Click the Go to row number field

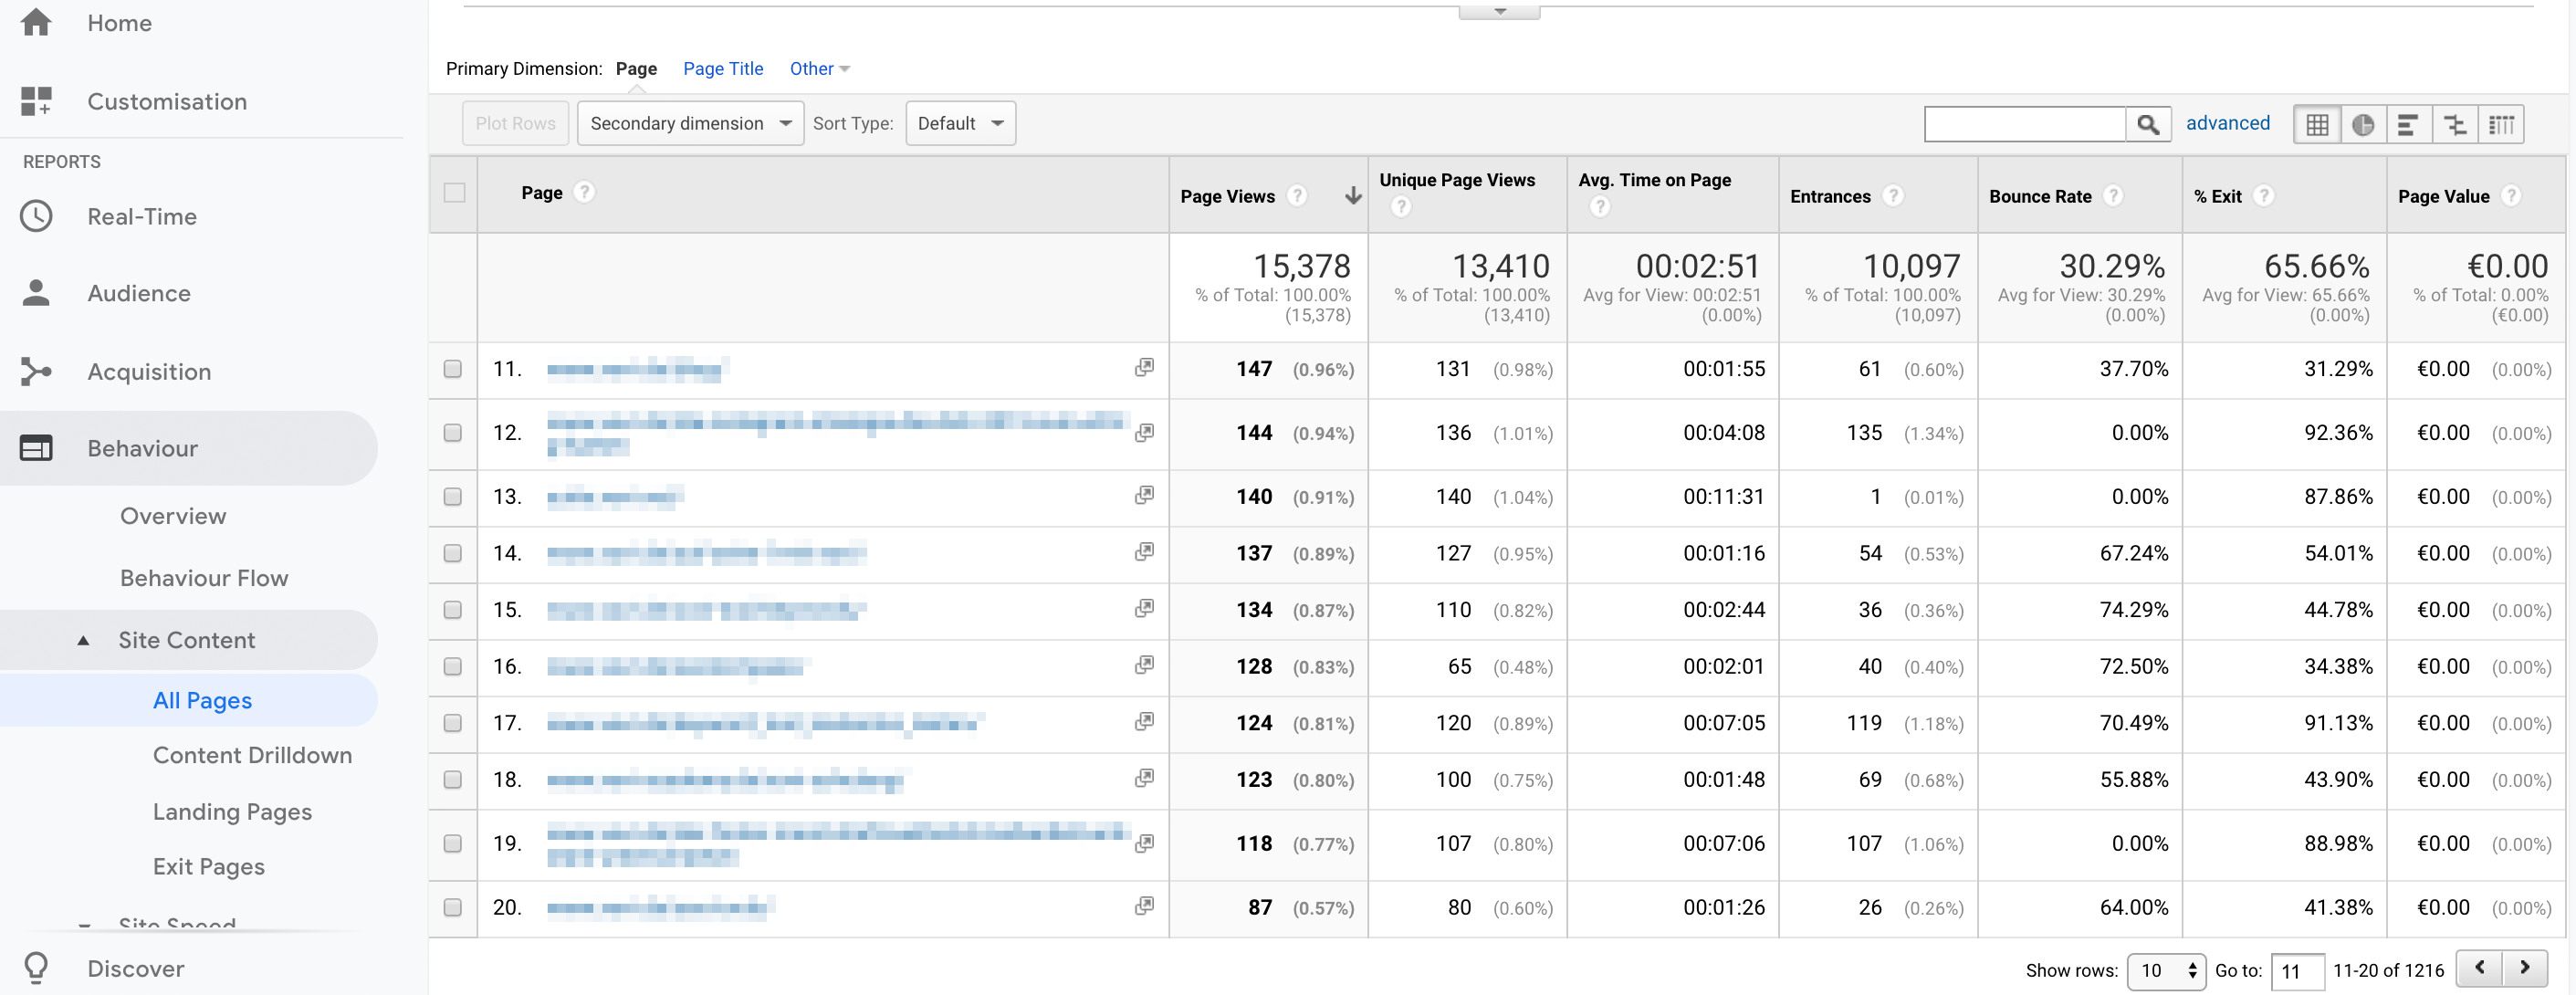(2296, 971)
